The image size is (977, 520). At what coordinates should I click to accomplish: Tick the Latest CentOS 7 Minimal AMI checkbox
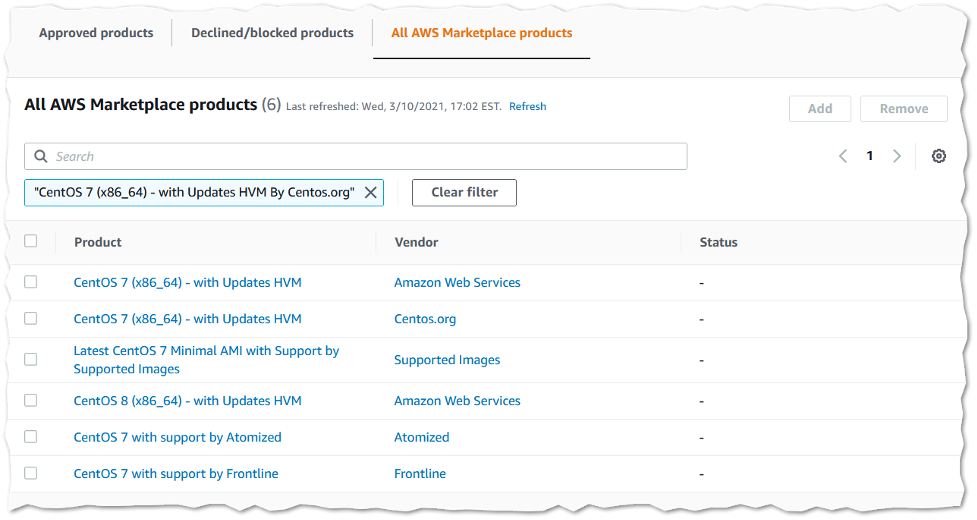click(31, 359)
